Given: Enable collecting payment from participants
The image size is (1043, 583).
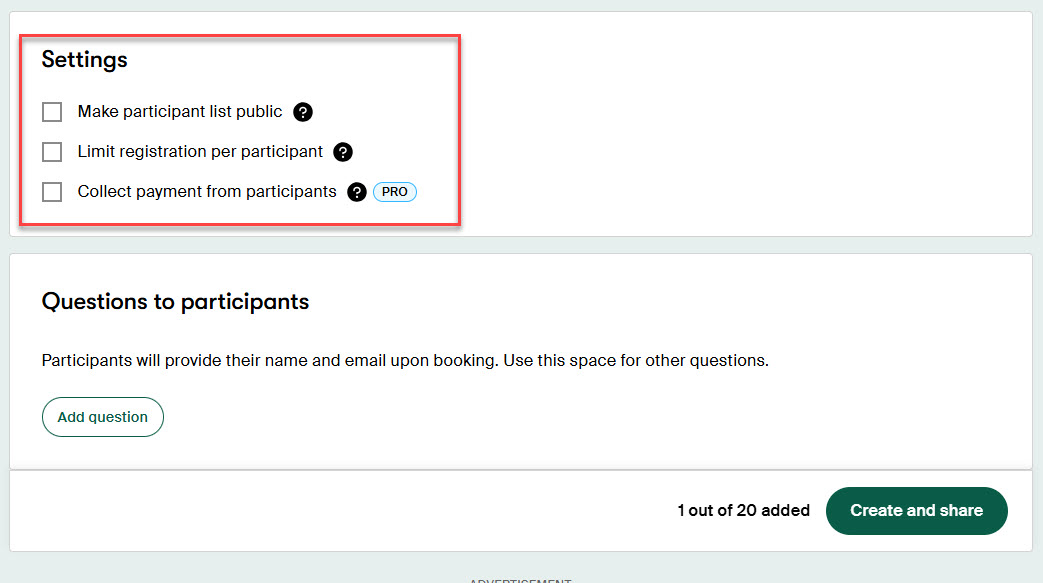Looking at the screenshot, I should [x=51, y=192].
